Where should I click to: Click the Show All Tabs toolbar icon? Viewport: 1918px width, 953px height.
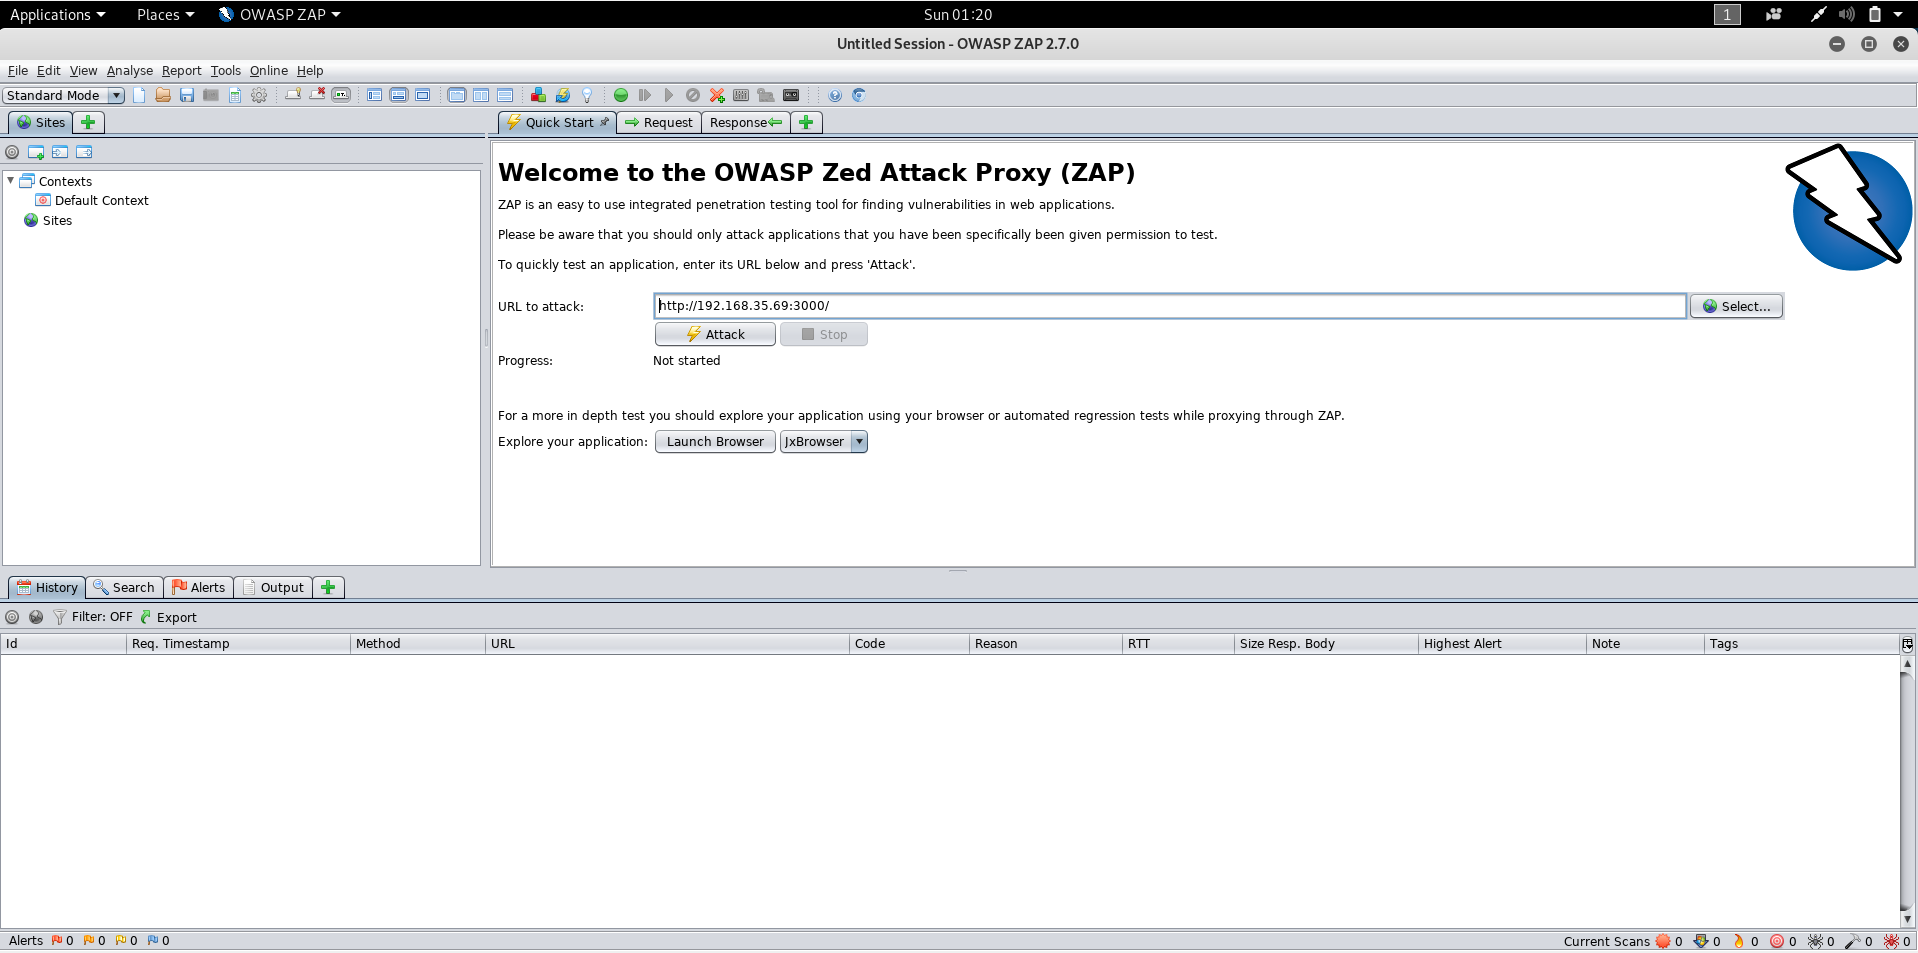click(x=293, y=95)
